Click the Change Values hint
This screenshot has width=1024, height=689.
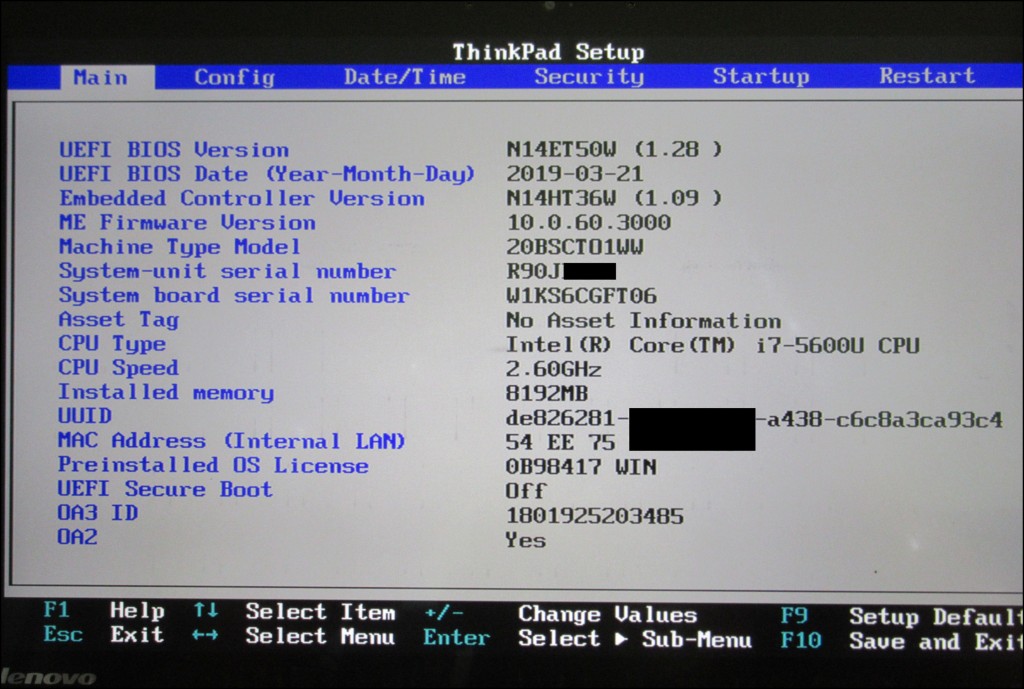(x=607, y=615)
